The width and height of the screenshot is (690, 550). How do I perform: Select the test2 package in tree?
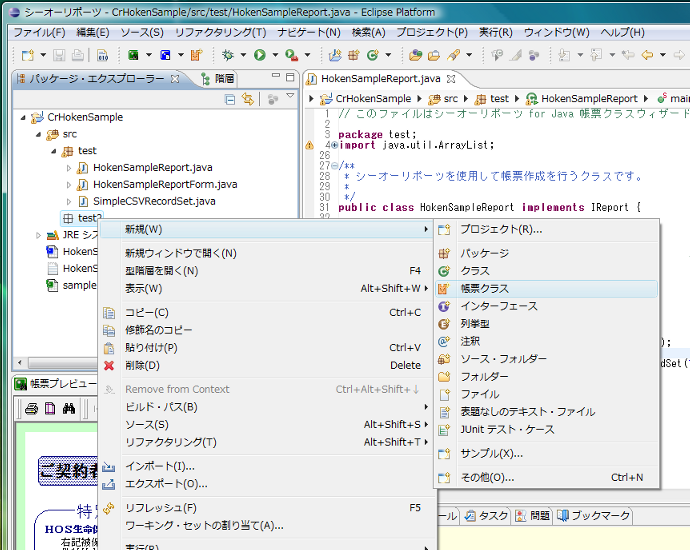[x=82, y=218]
